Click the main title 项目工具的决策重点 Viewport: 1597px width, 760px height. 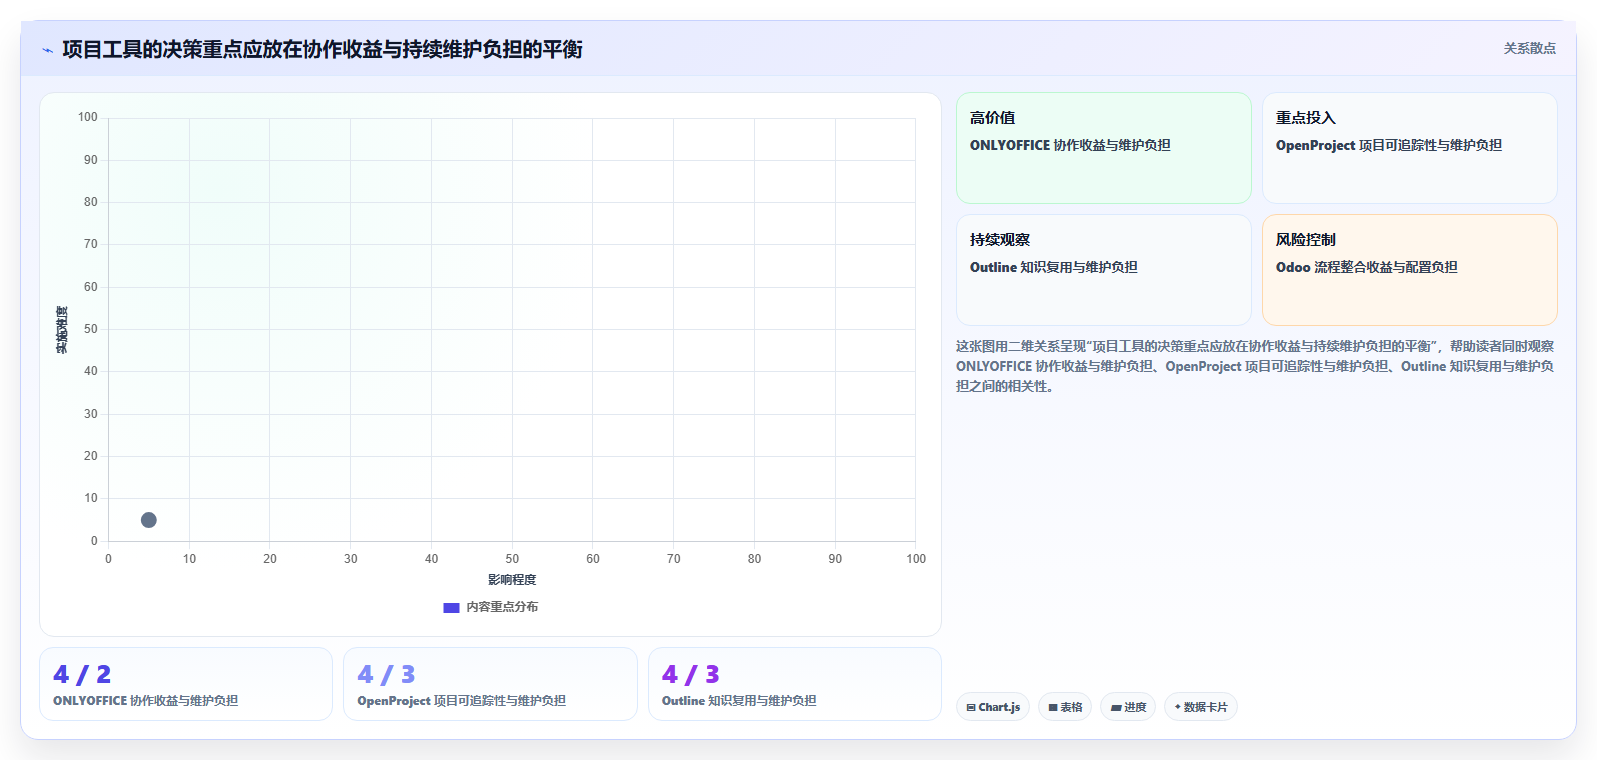[322, 50]
